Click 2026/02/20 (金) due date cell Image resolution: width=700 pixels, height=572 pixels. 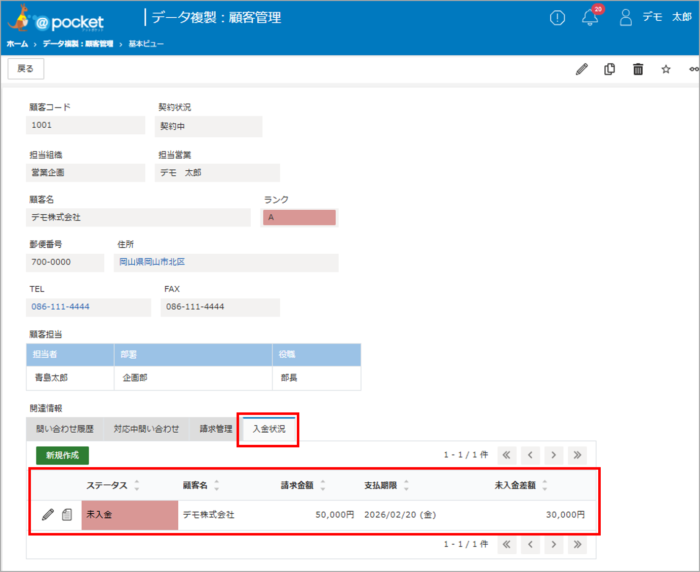pyautogui.click(x=400, y=515)
